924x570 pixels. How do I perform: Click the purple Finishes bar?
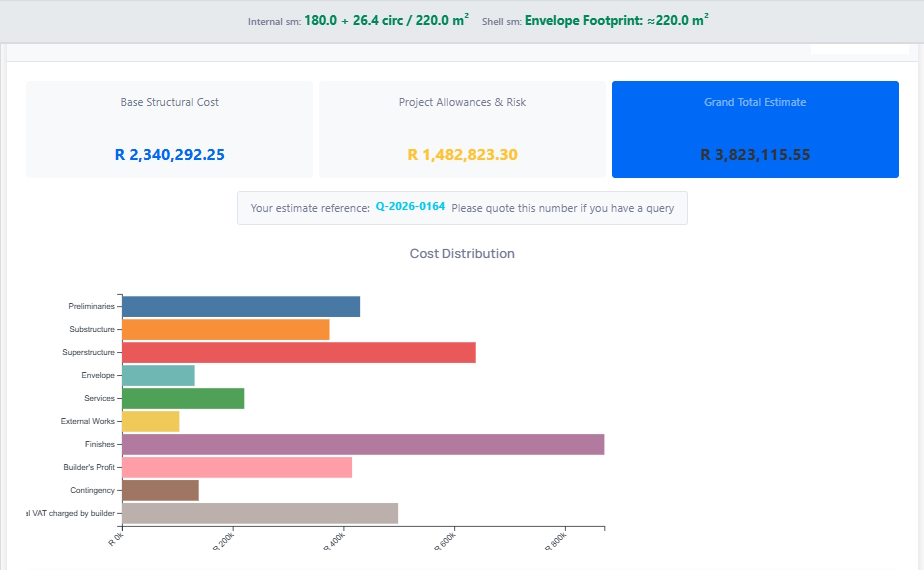(x=363, y=444)
